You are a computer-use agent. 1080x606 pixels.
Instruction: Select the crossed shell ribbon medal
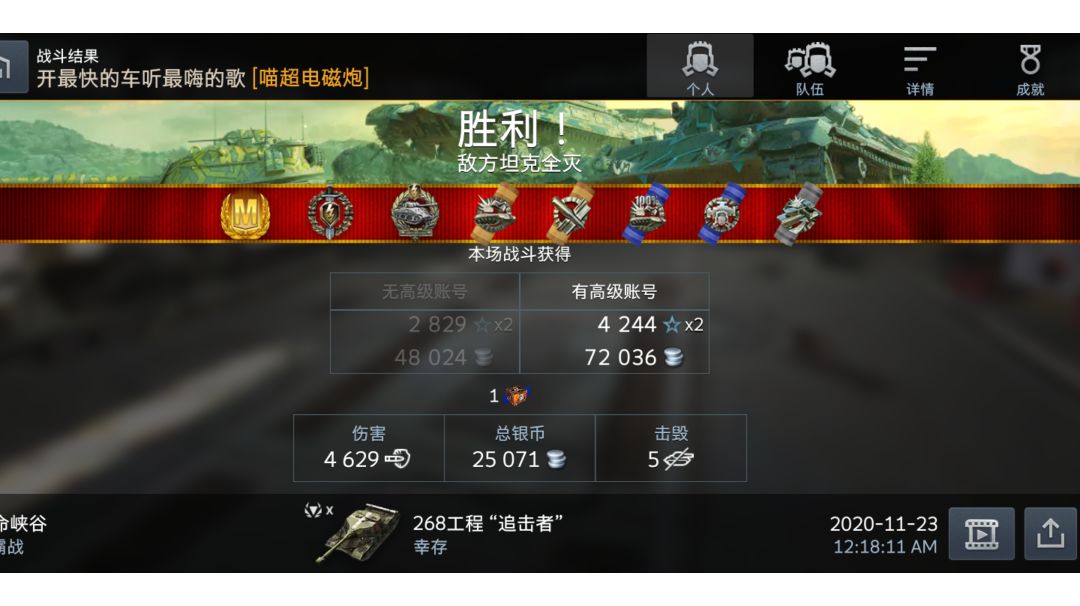click(x=571, y=213)
